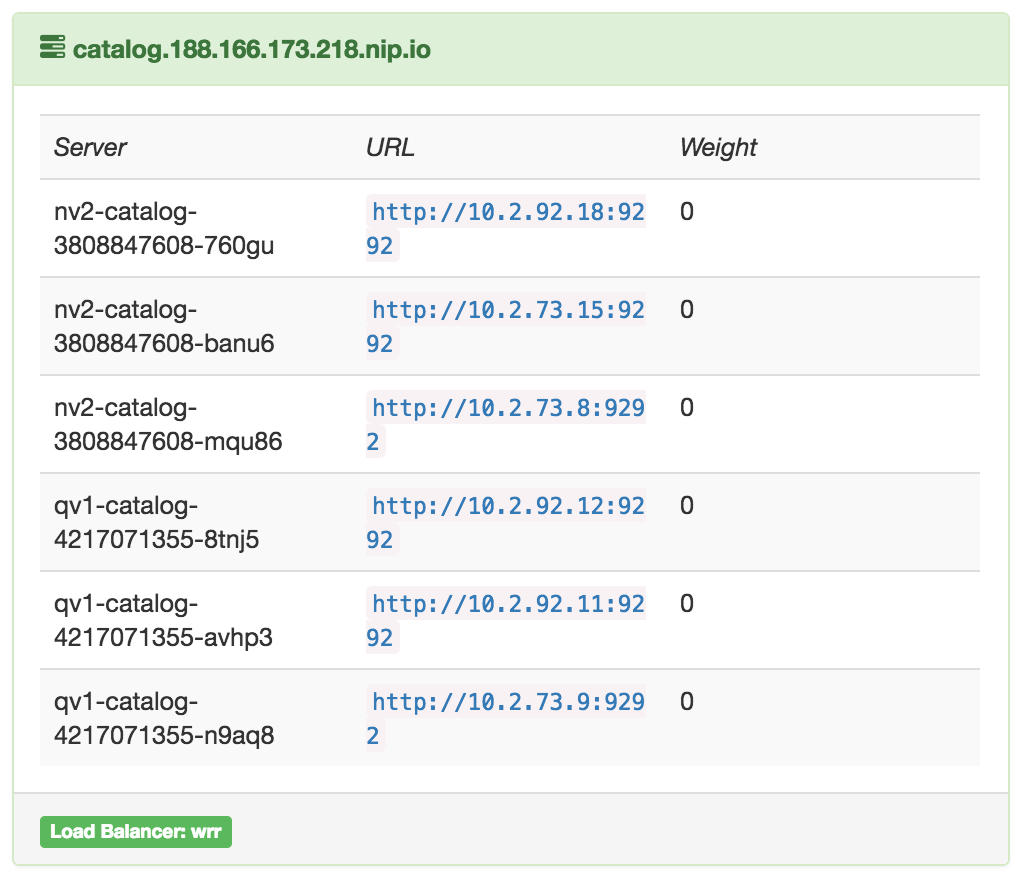
Task: Open URL http://10.2.73.9:9292
Action: [506, 718]
